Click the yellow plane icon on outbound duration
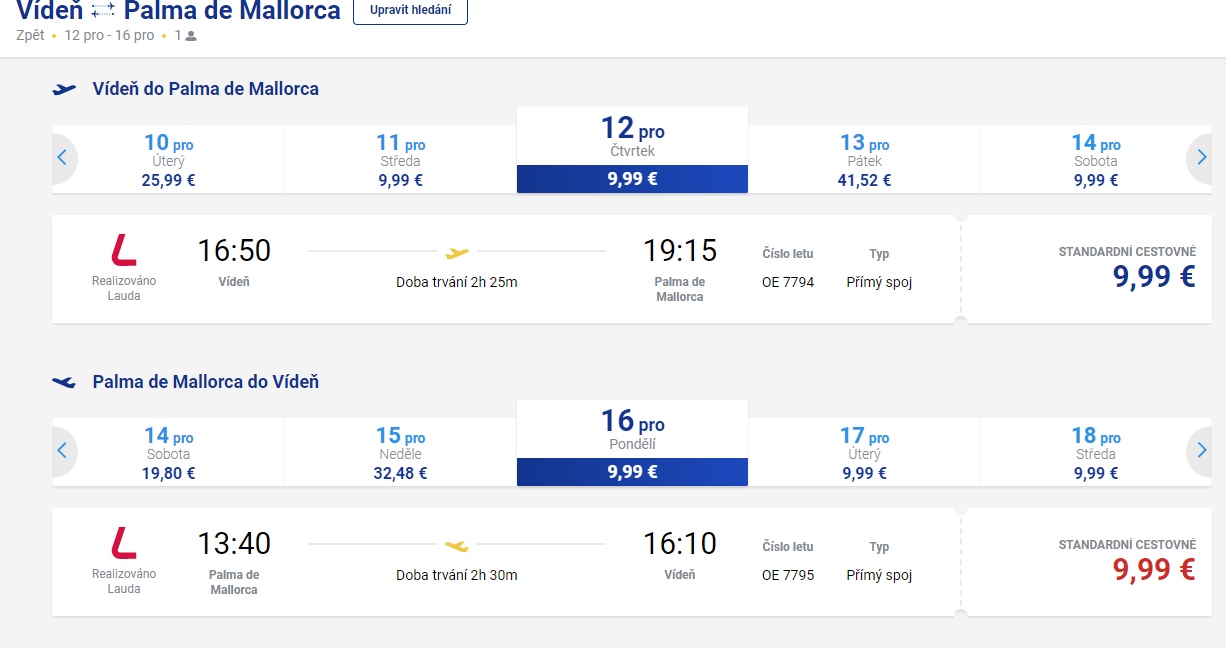 [x=457, y=252]
